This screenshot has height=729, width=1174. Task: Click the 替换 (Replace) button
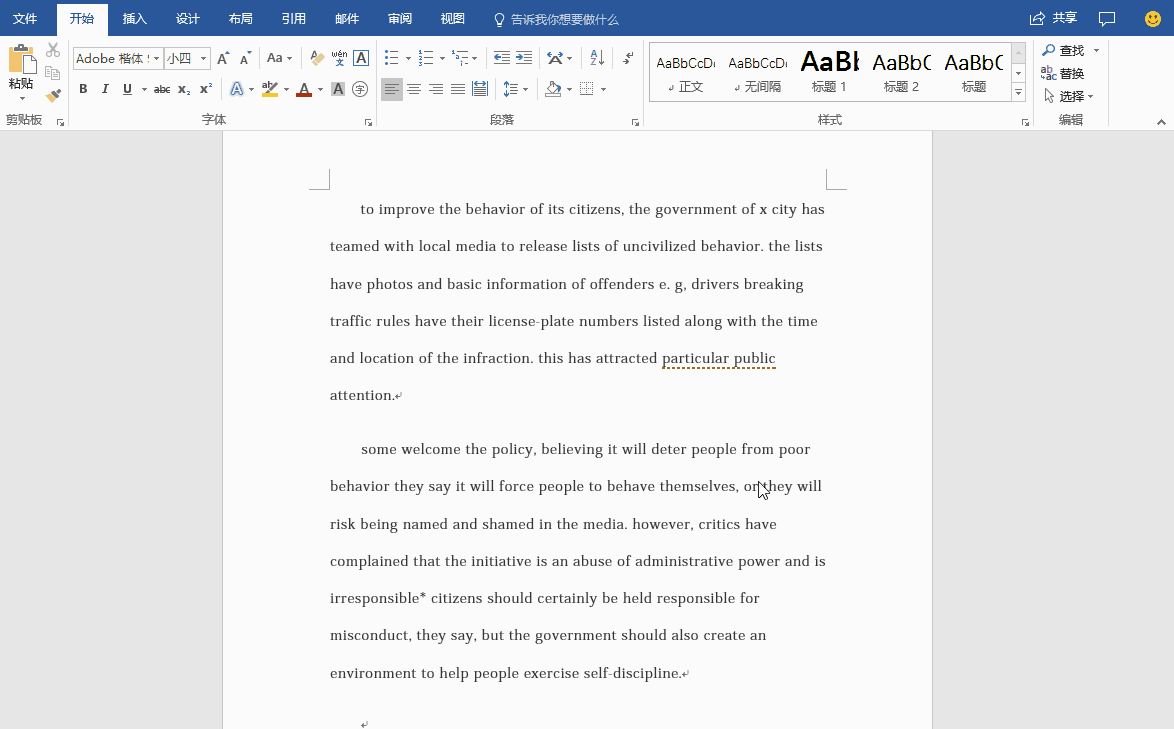(1062, 73)
